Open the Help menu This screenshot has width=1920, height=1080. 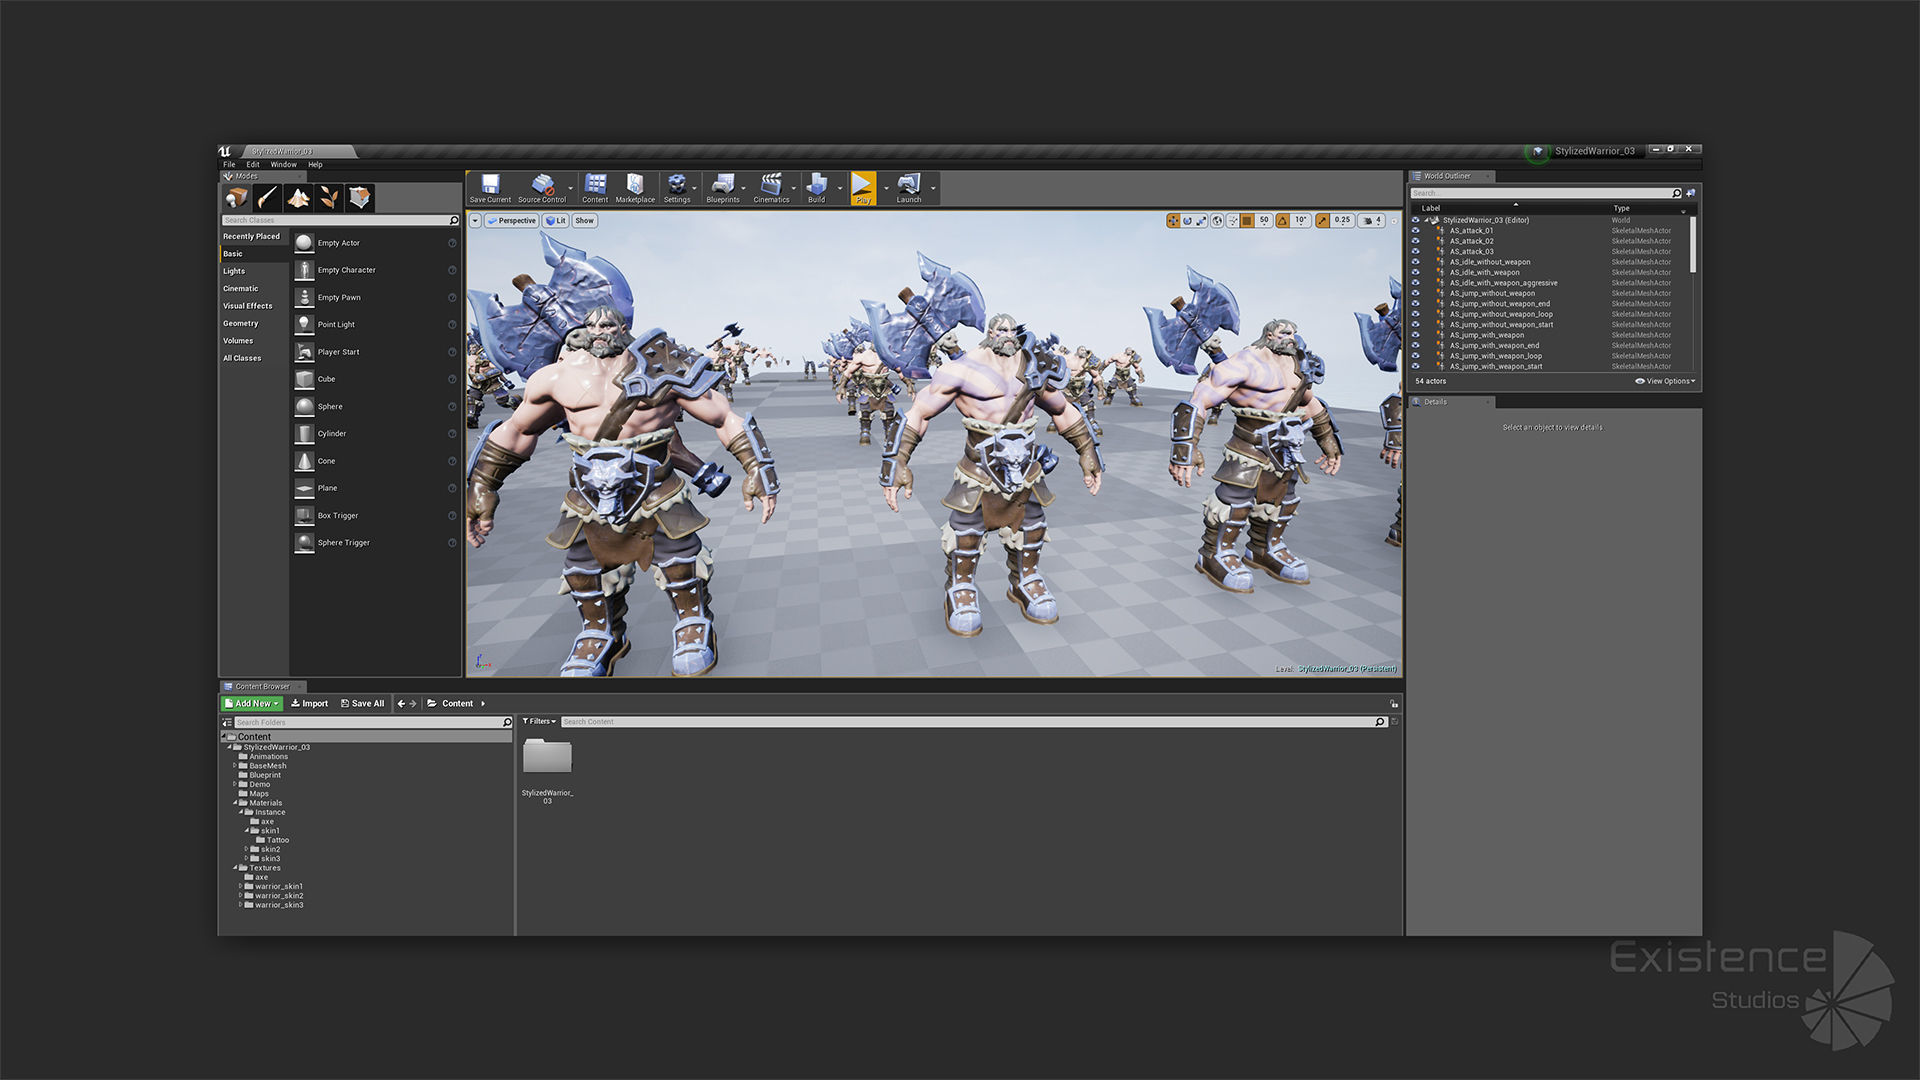point(315,165)
